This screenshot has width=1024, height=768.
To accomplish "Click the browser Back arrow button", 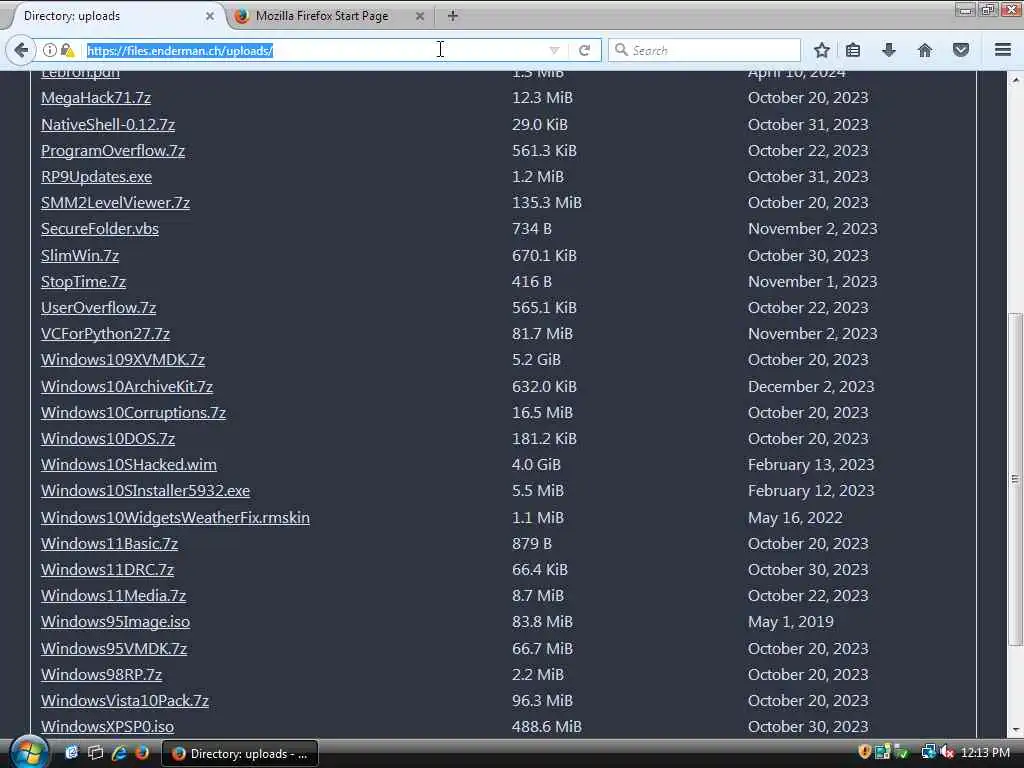I will coord(21,50).
